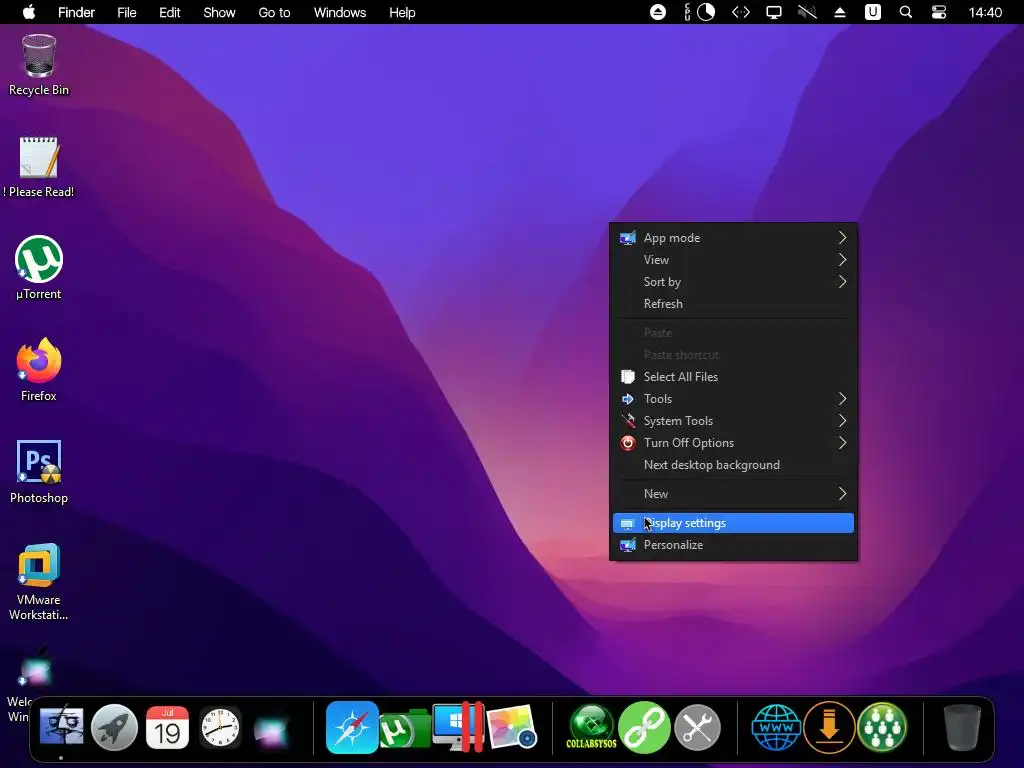
Task: Launch the COLLABSYSOS dock icon
Action: [x=592, y=727]
